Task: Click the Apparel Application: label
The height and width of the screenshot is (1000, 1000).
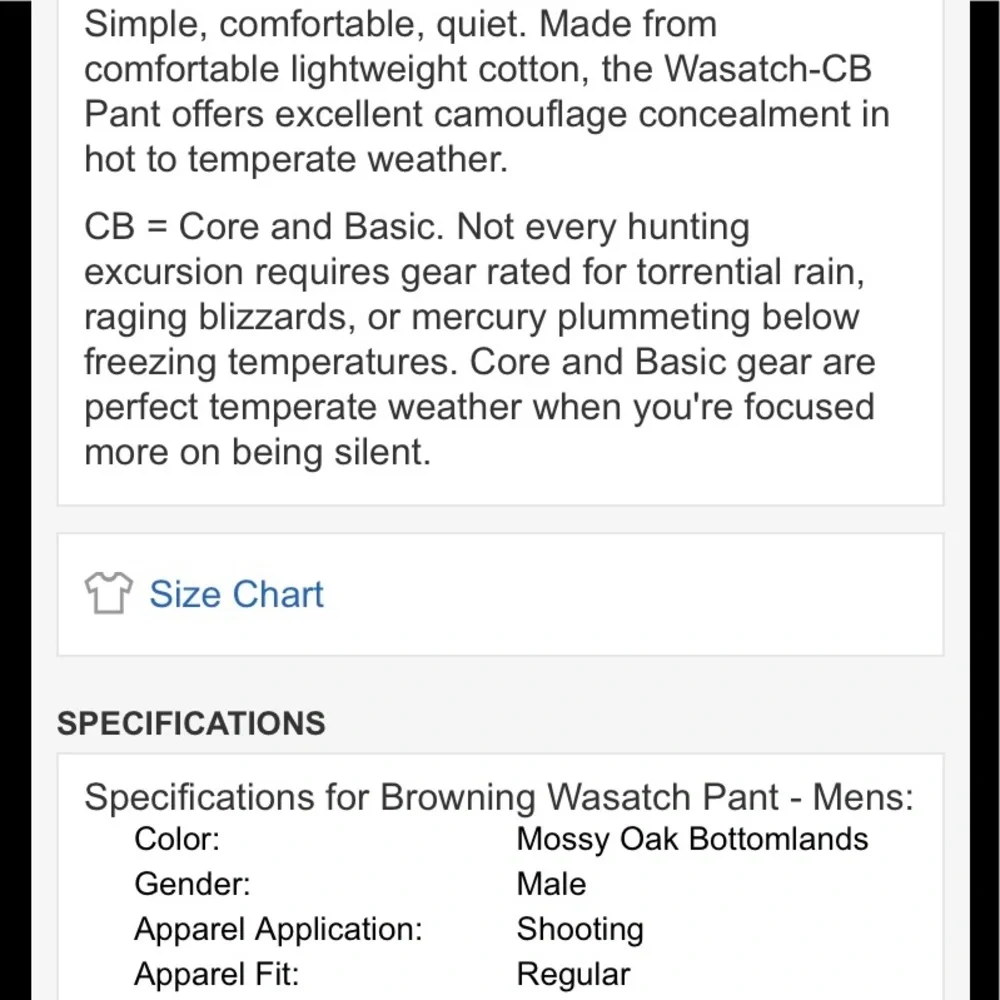Action: [278, 929]
